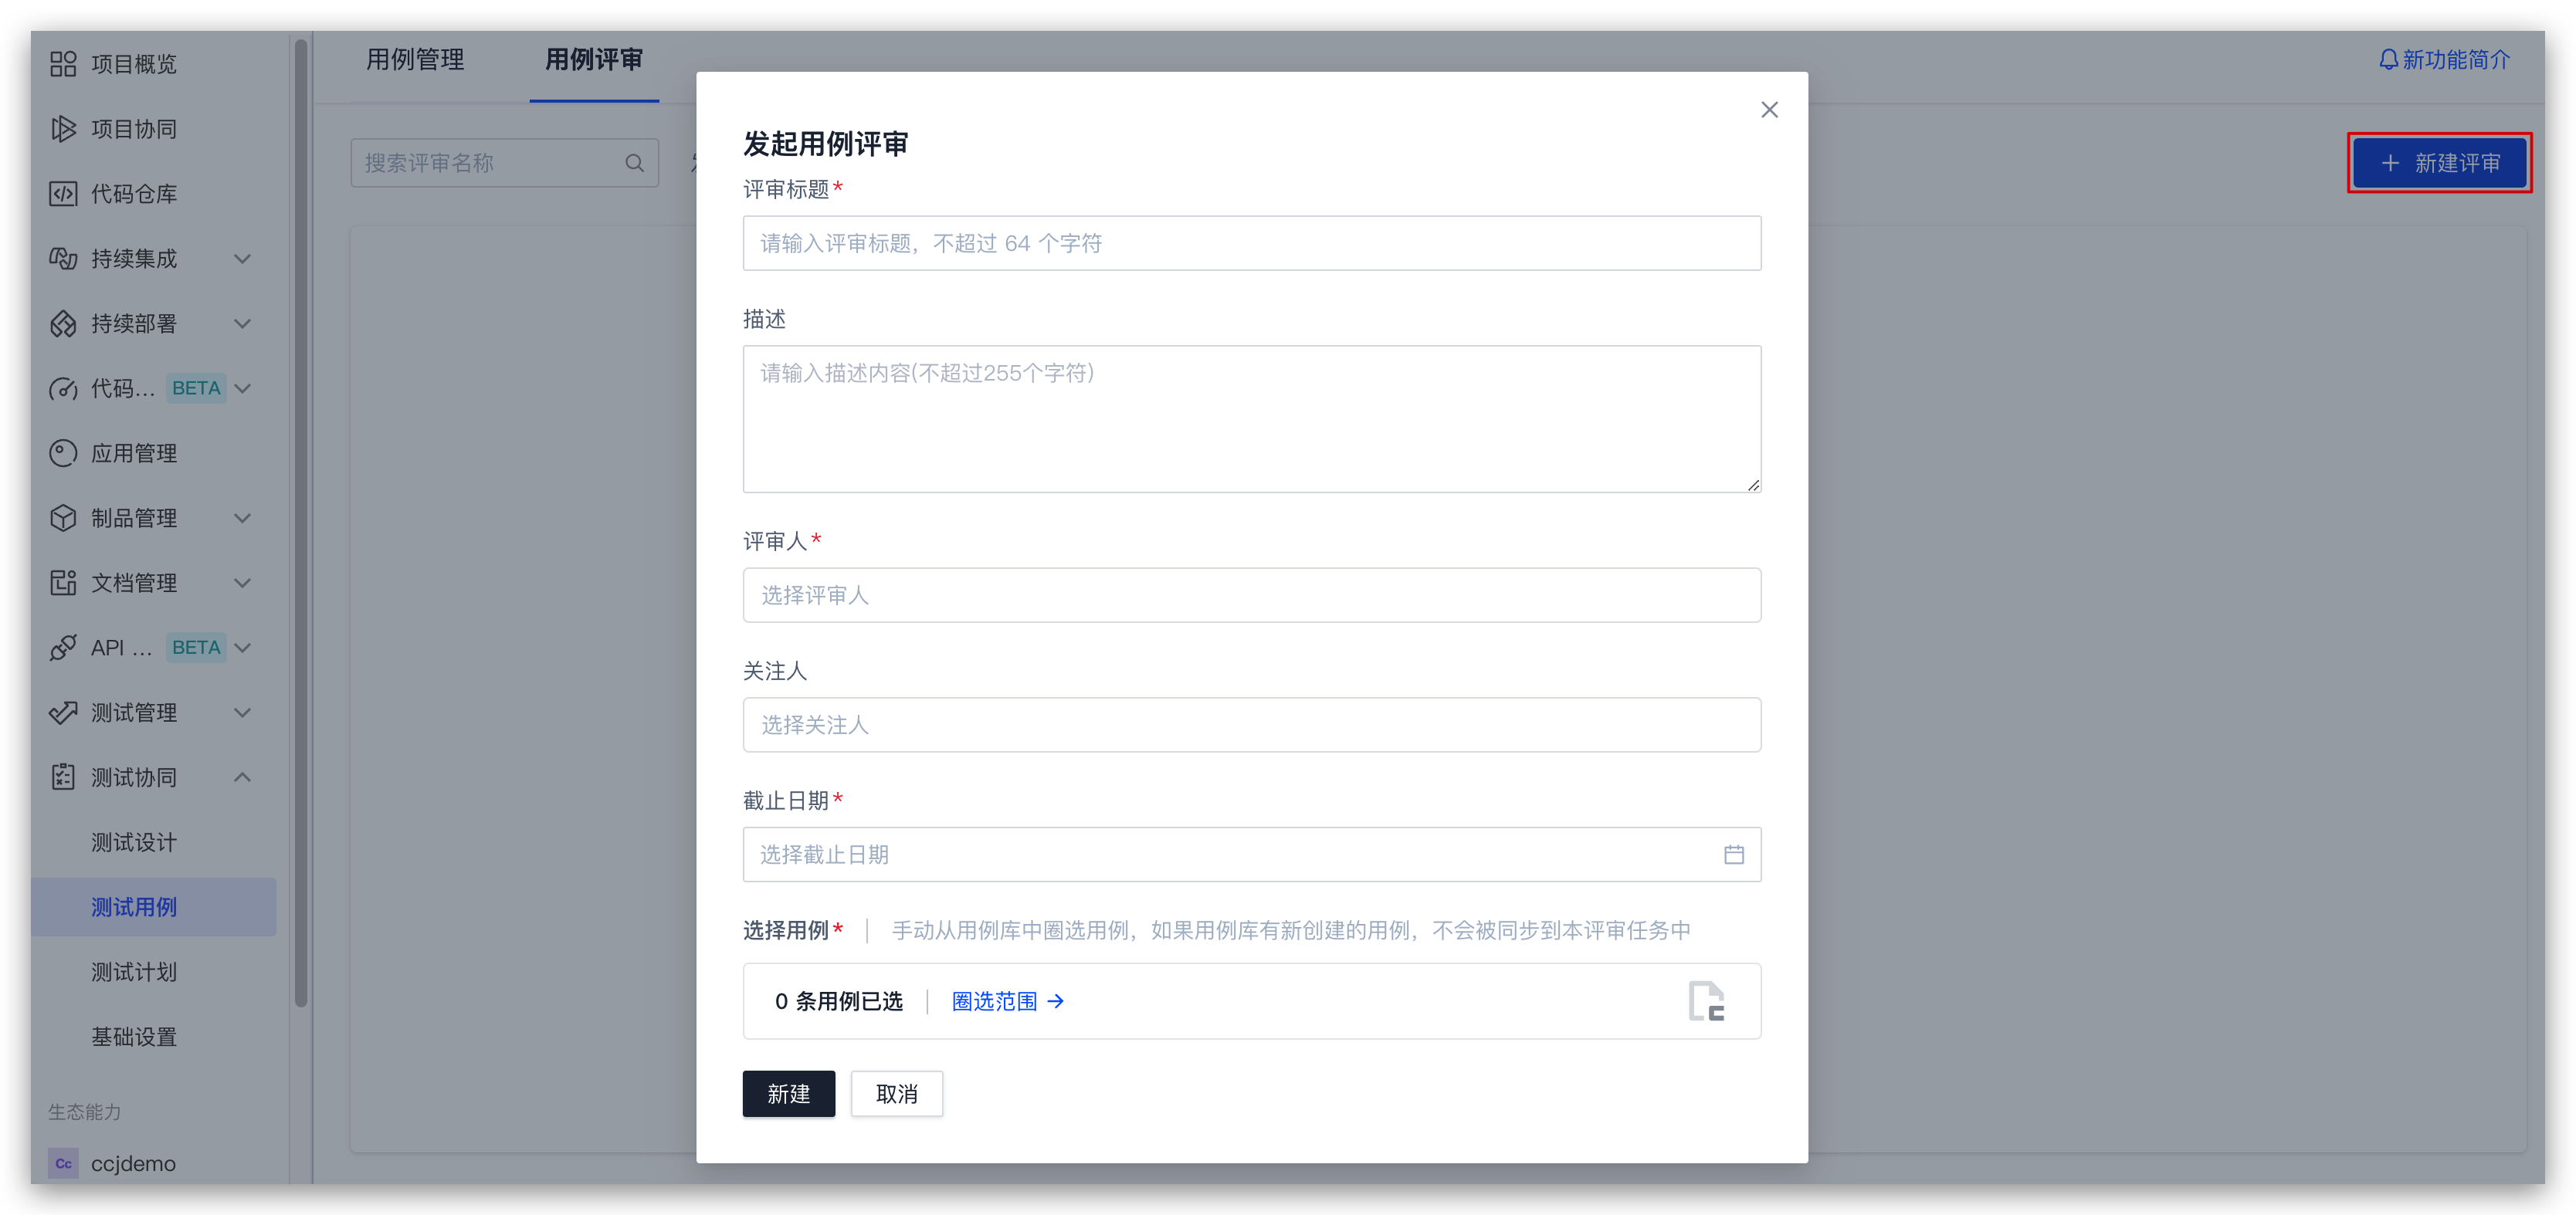Open the 选择评审人 dropdown
Screen dimensions: 2576x1215
point(1251,595)
